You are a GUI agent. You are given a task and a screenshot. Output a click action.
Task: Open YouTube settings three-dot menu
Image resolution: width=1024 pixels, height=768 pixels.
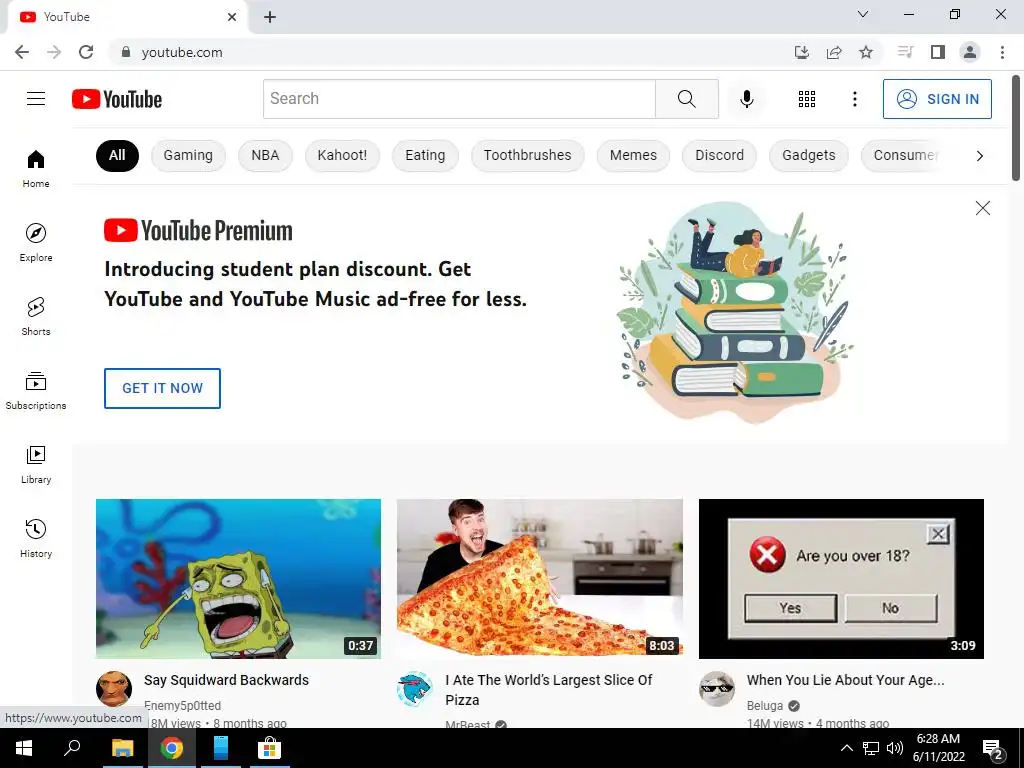point(854,99)
